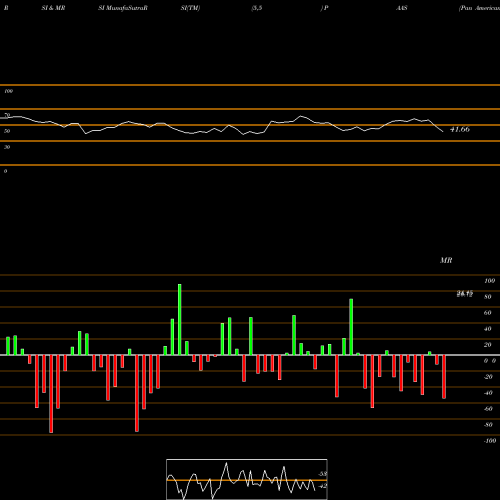Click the MR axis 60 label

[488, 313]
